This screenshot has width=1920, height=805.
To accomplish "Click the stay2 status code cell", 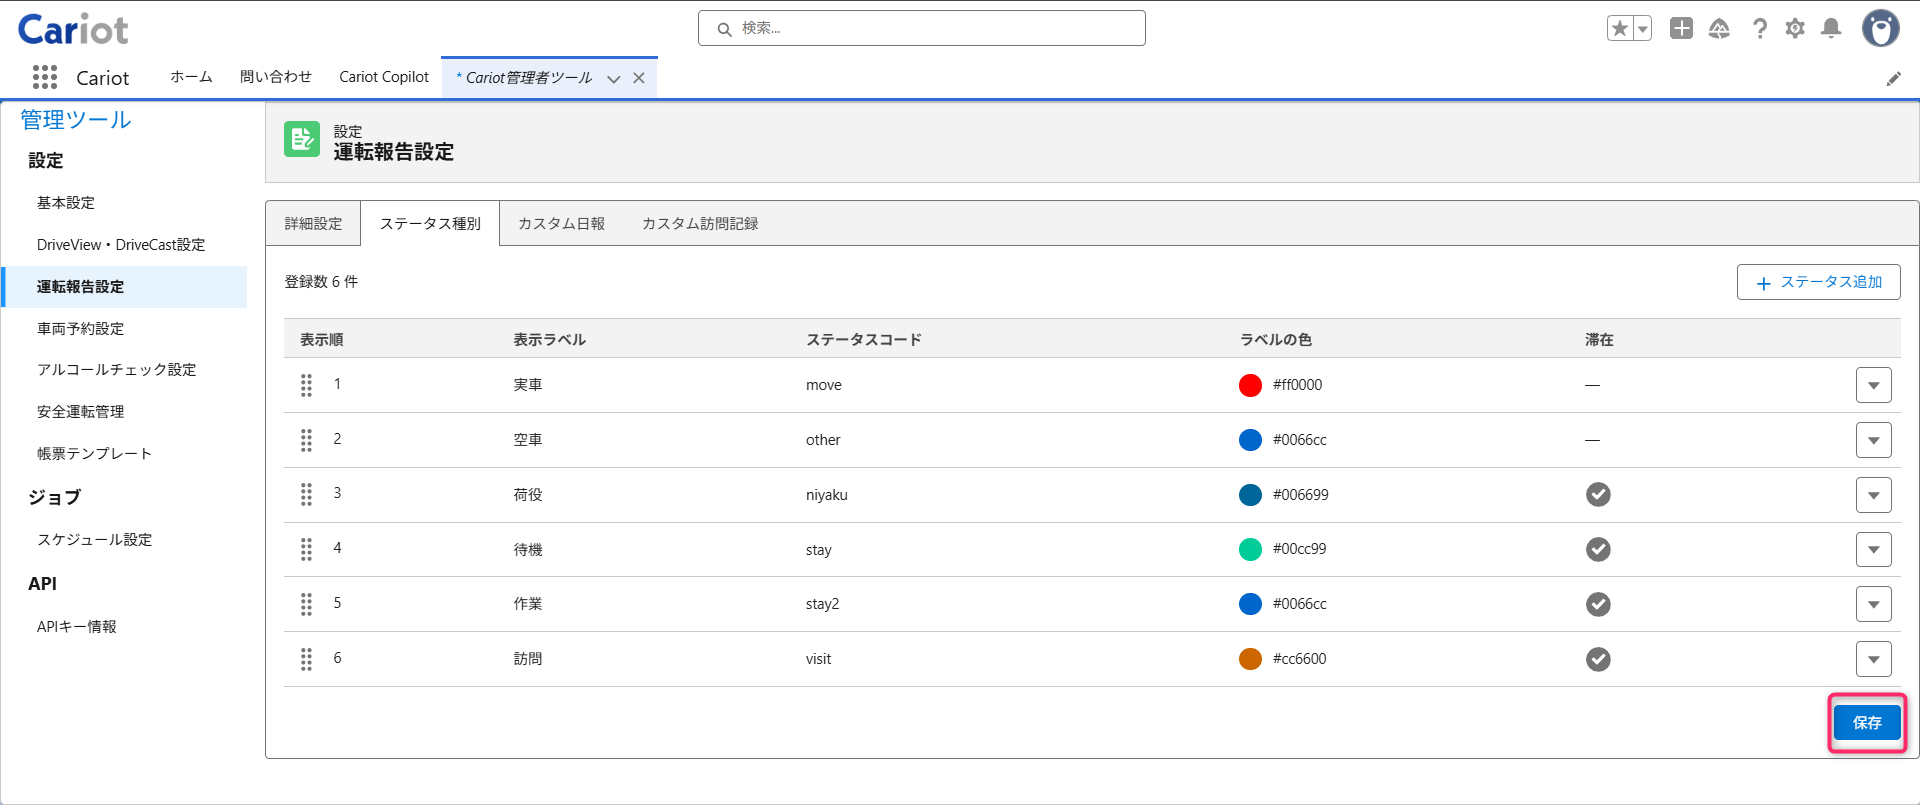I will pos(823,604).
